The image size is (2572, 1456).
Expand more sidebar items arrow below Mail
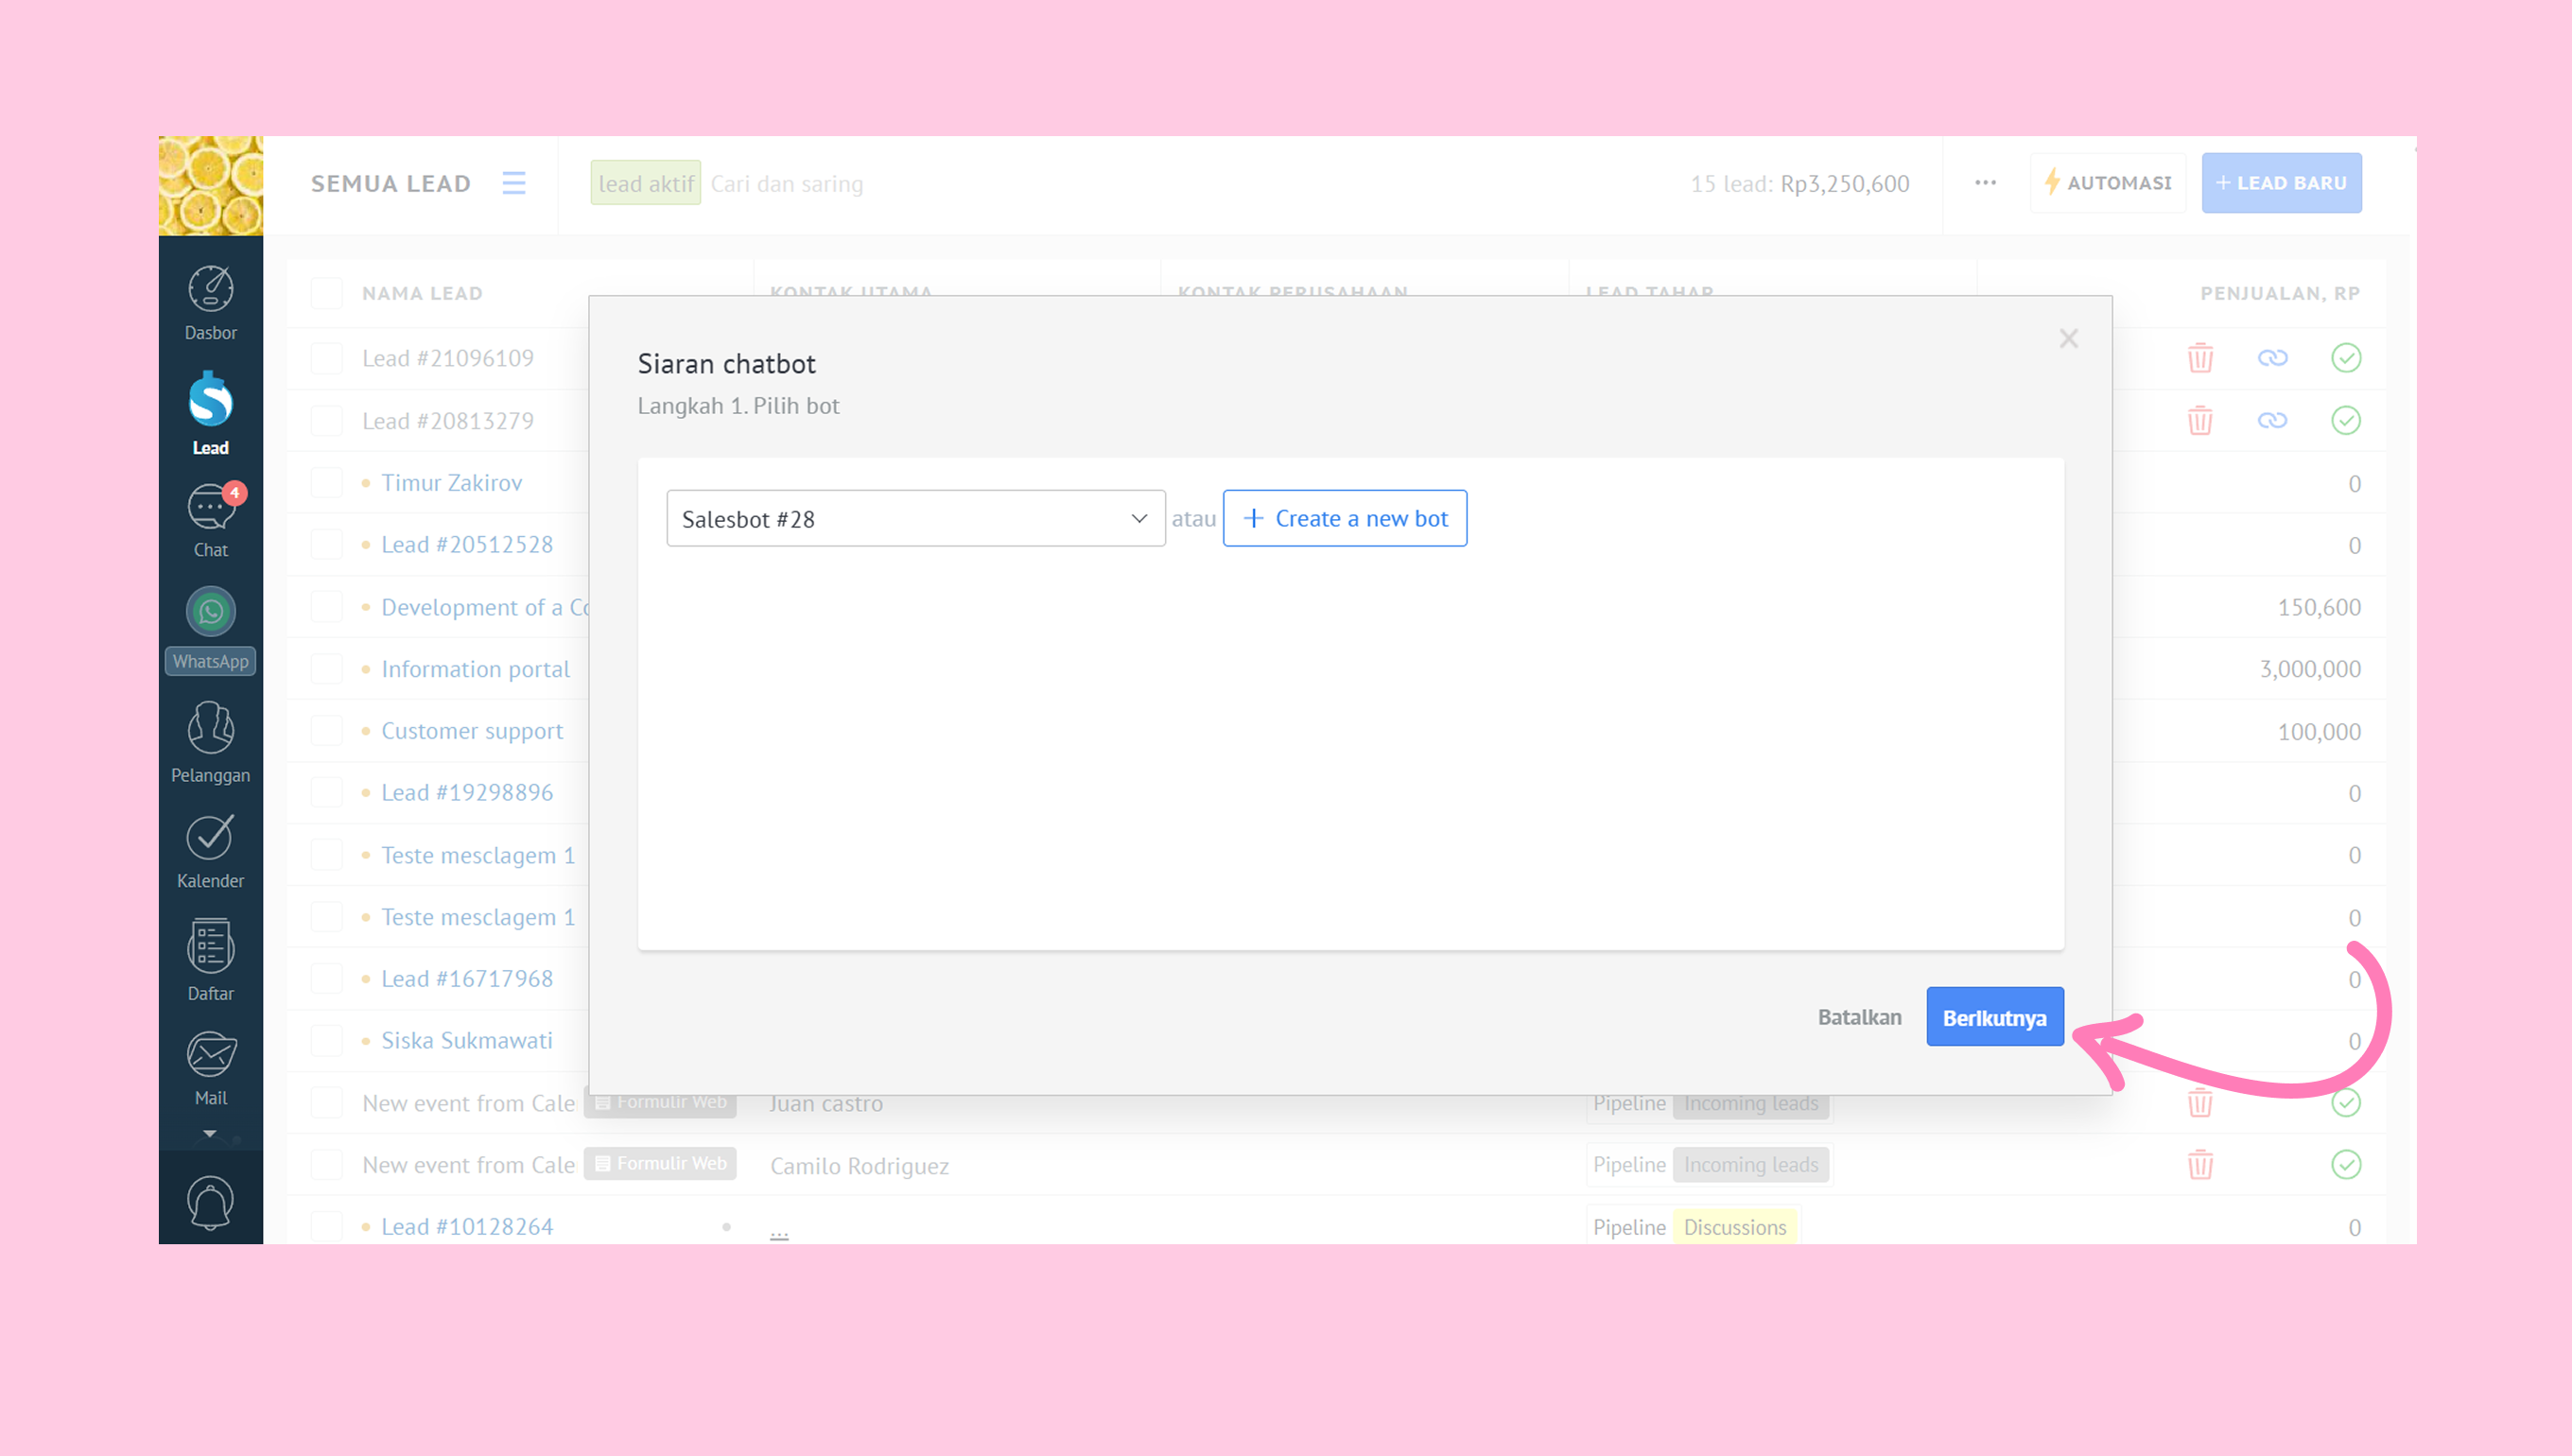coord(210,1133)
